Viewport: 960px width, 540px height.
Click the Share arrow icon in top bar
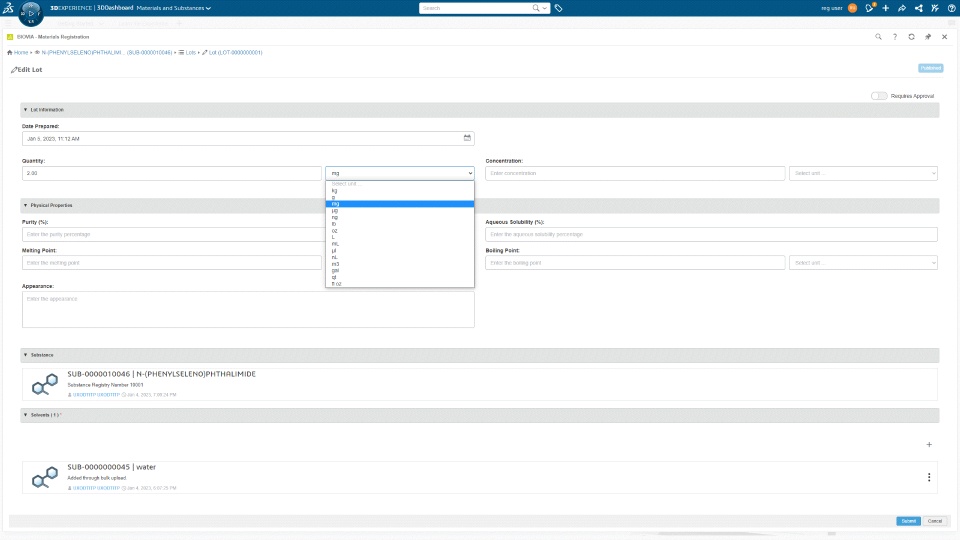[902, 8]
